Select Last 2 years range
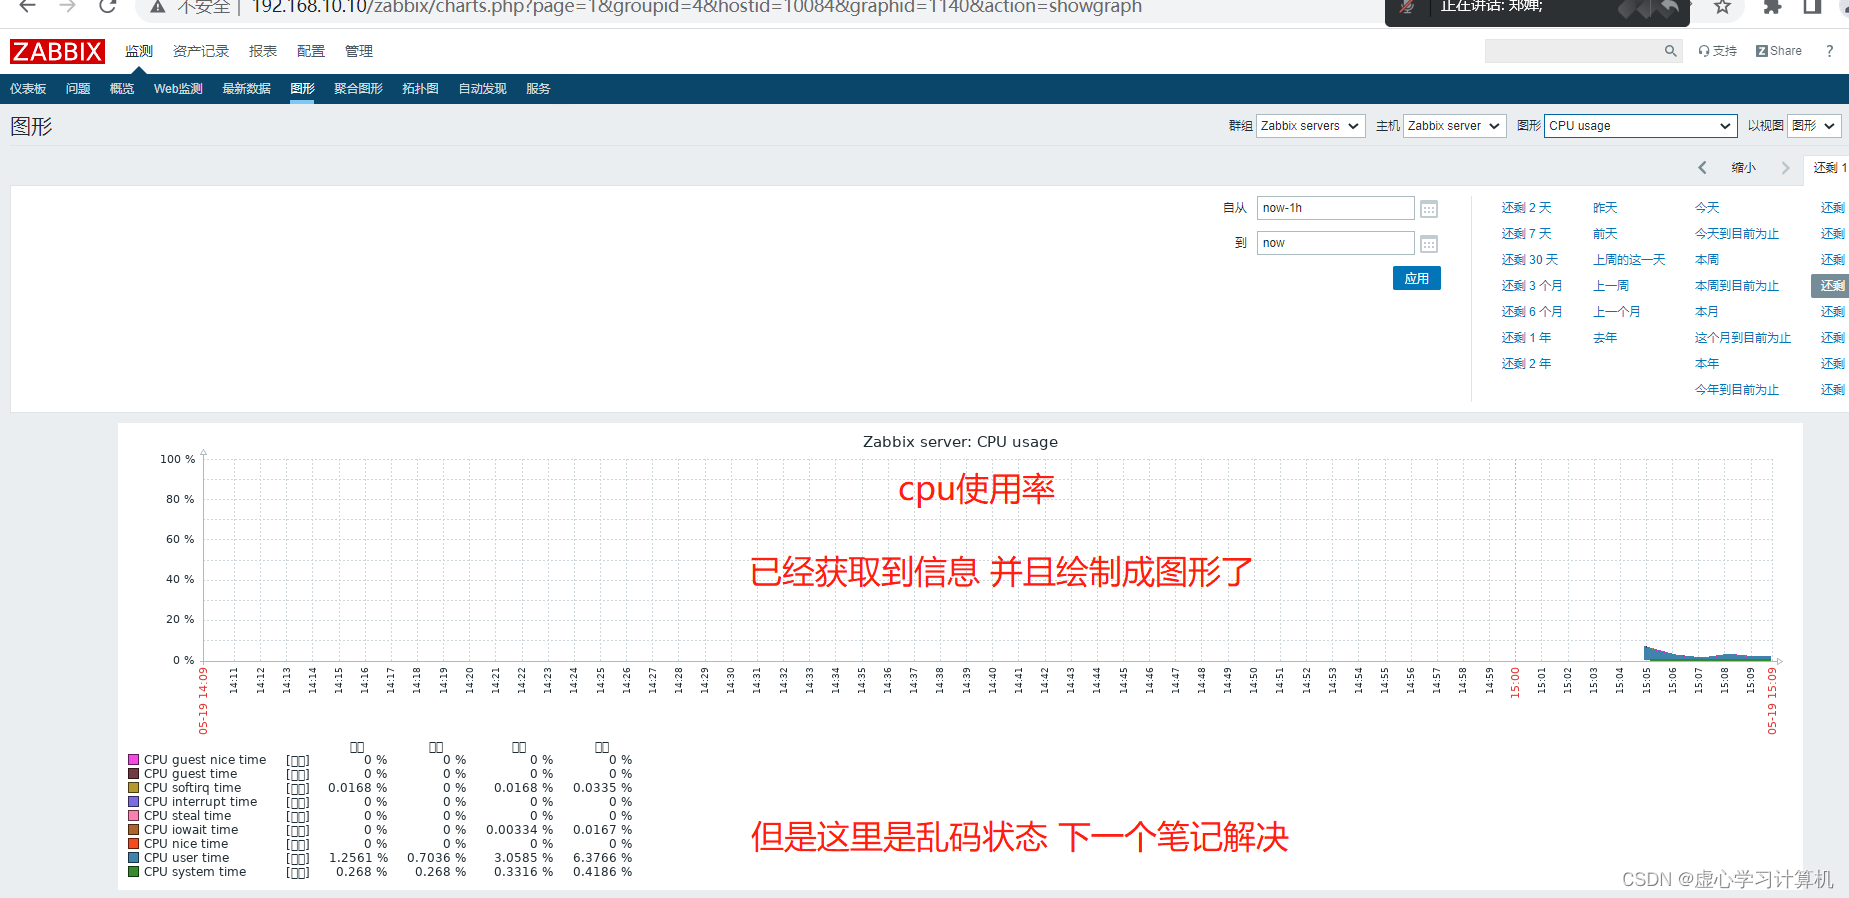The height and width of the screenshot is (898, 1849). coord(1526,364)
